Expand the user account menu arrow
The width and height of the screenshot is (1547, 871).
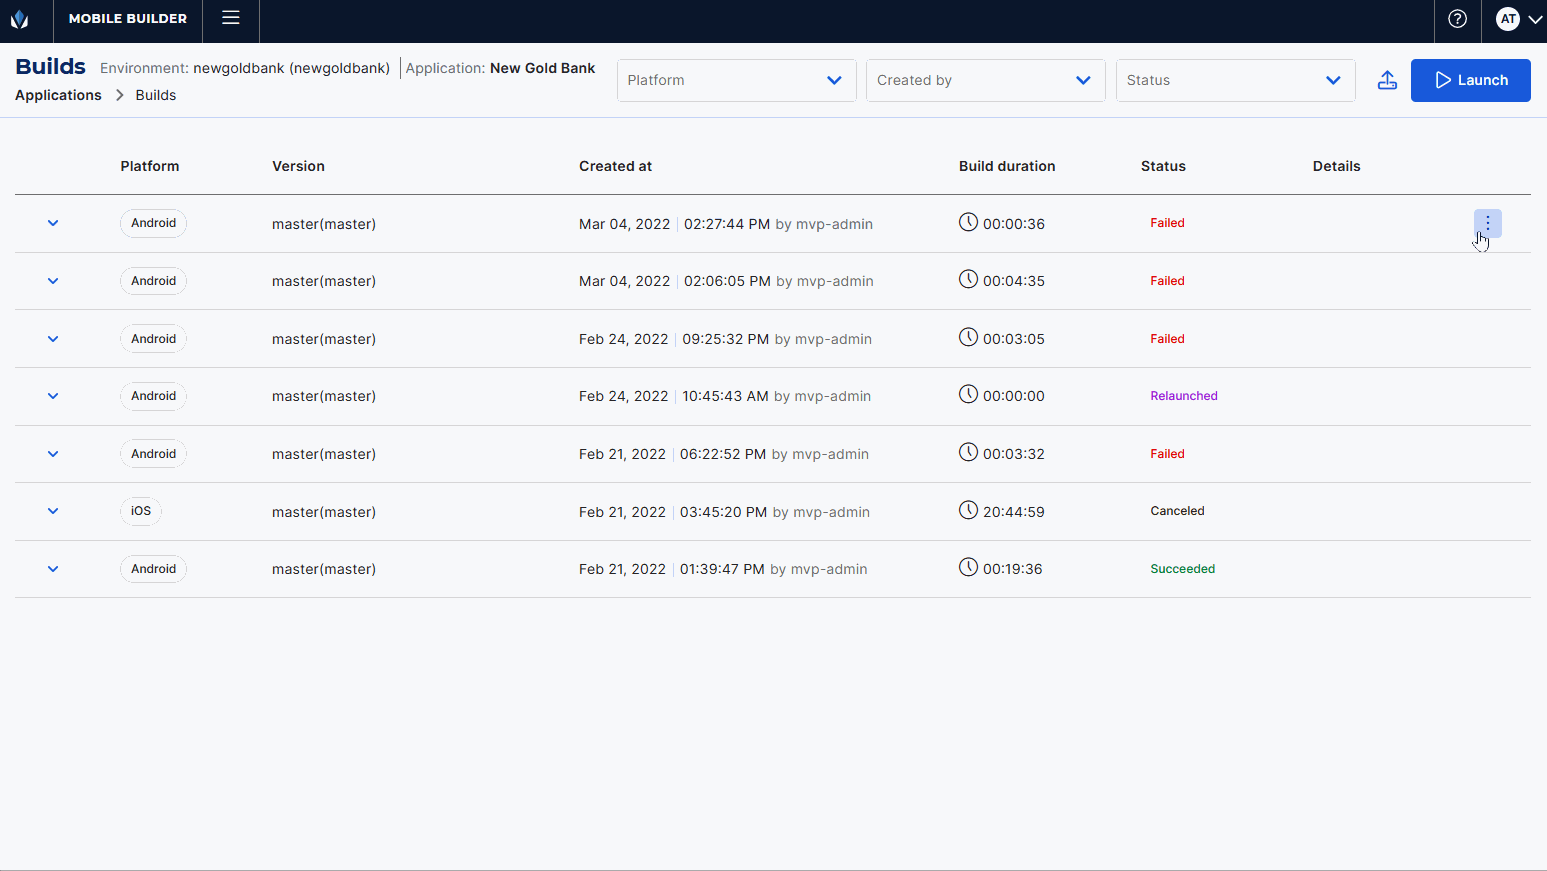1535,19
